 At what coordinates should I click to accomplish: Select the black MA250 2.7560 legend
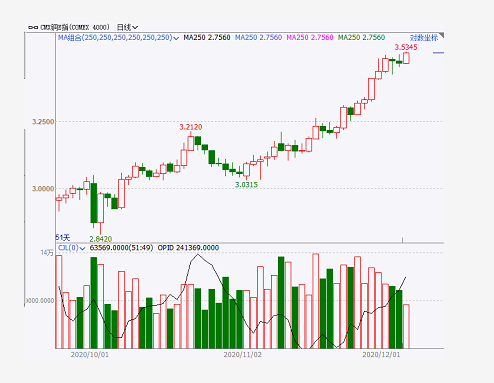207,38
